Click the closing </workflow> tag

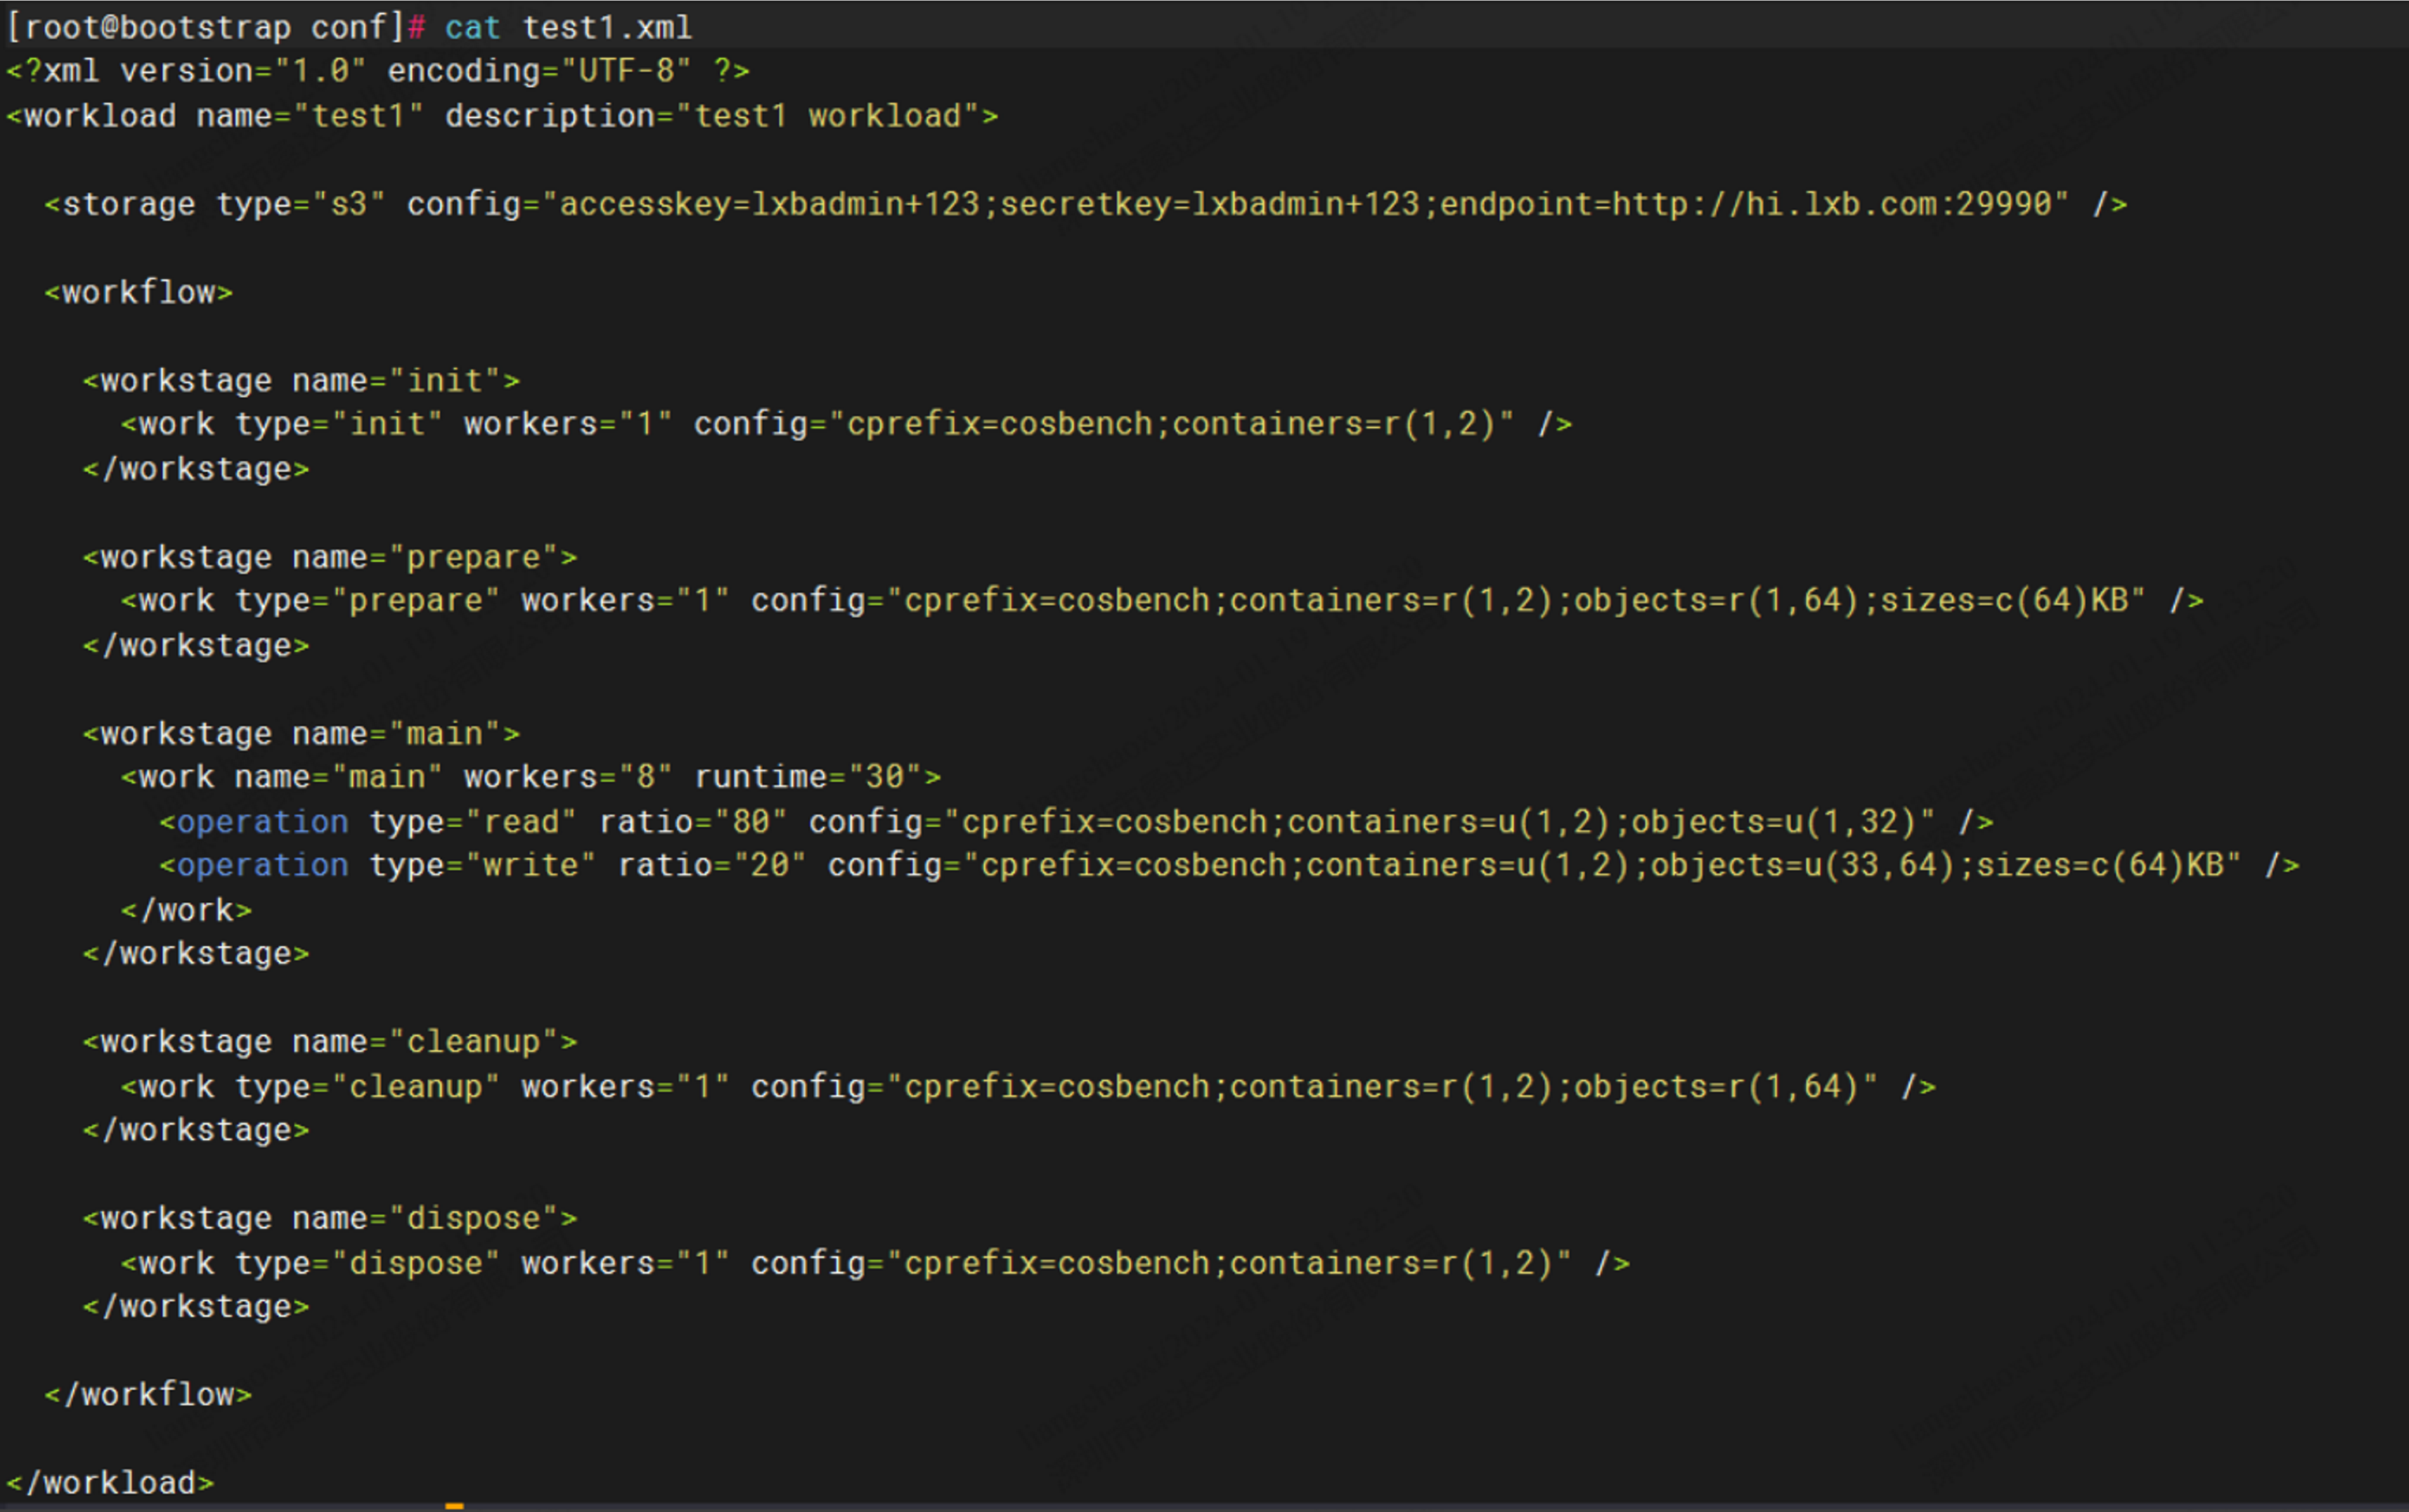click(149, 1395)
